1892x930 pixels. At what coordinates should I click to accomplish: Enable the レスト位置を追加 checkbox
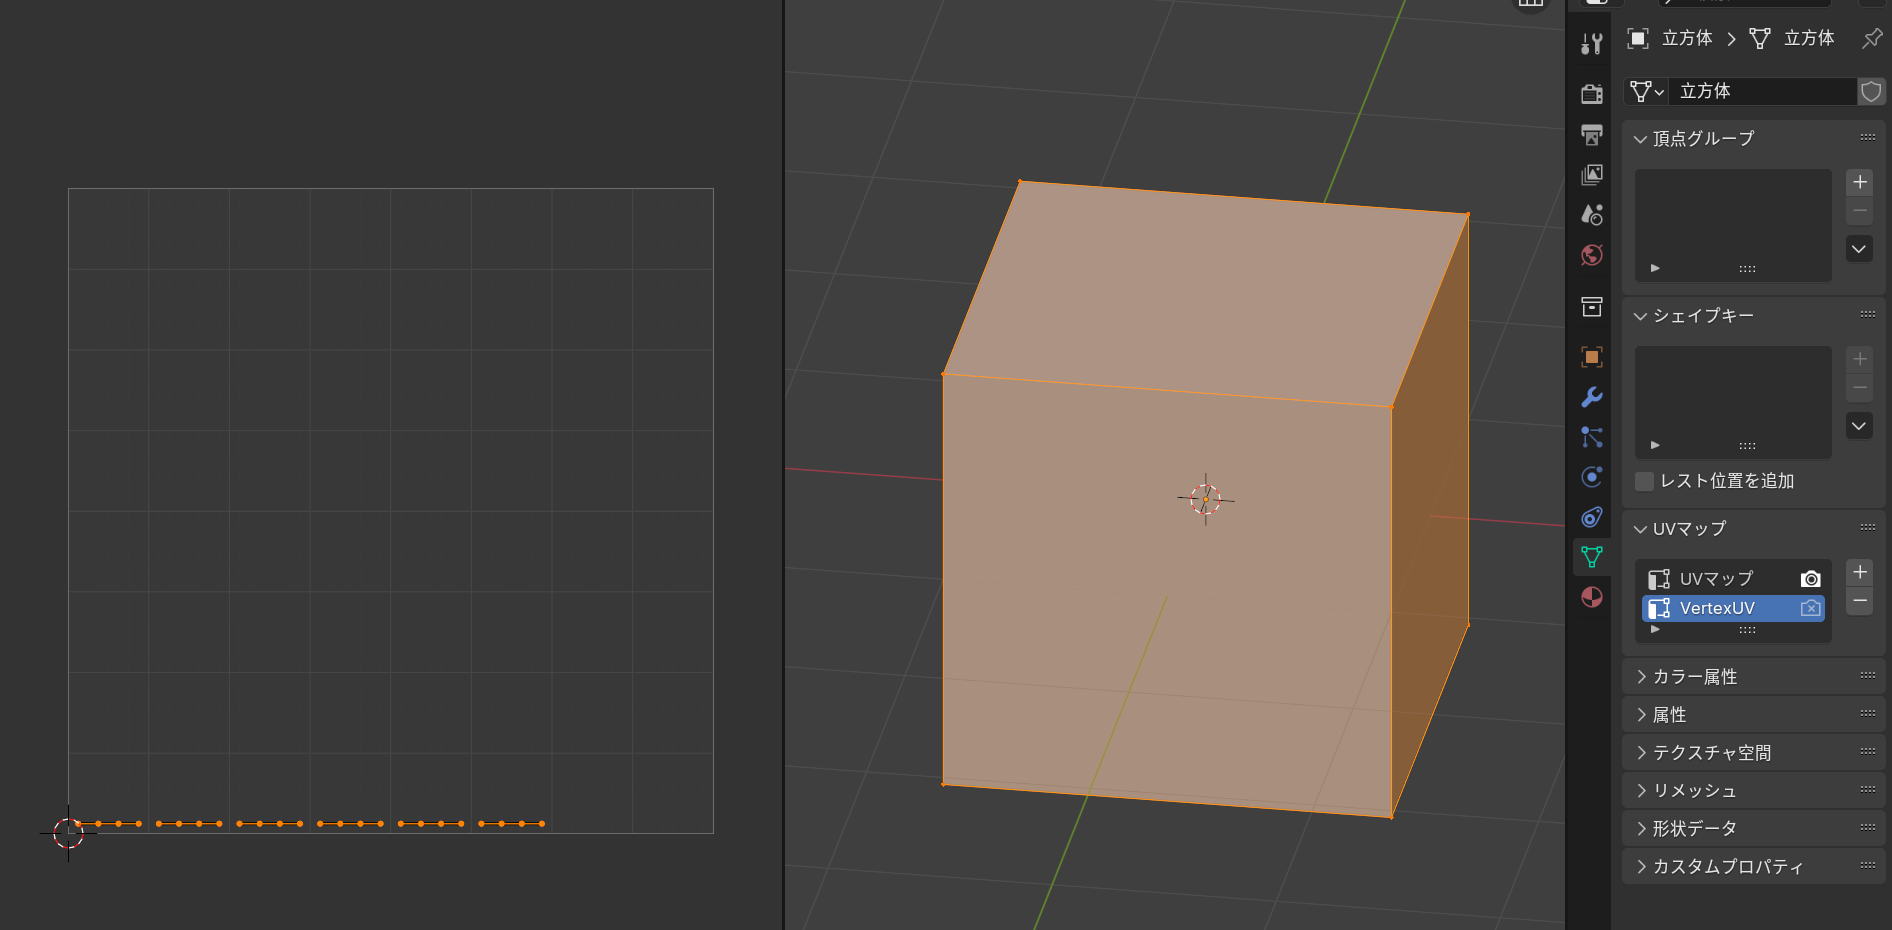click(1644, 481)
